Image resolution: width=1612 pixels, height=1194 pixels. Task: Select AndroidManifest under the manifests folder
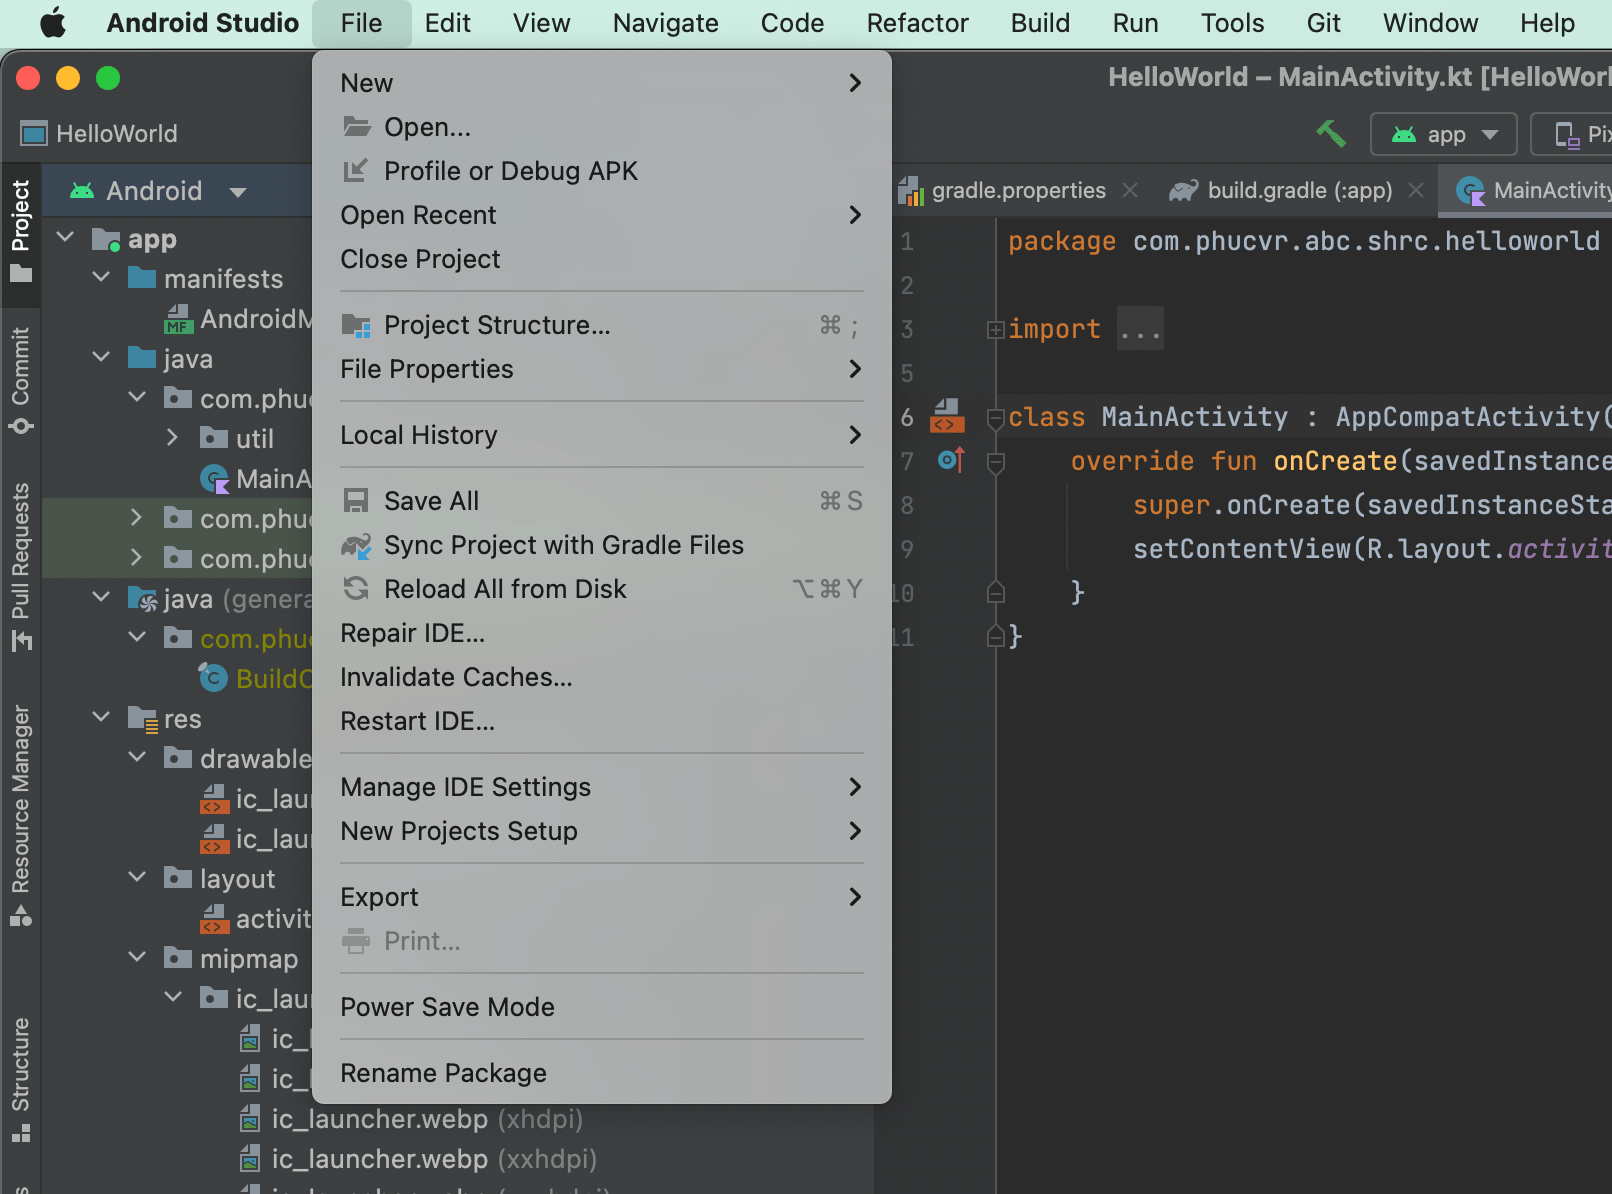pyautogui.click(x=250, y=318)
